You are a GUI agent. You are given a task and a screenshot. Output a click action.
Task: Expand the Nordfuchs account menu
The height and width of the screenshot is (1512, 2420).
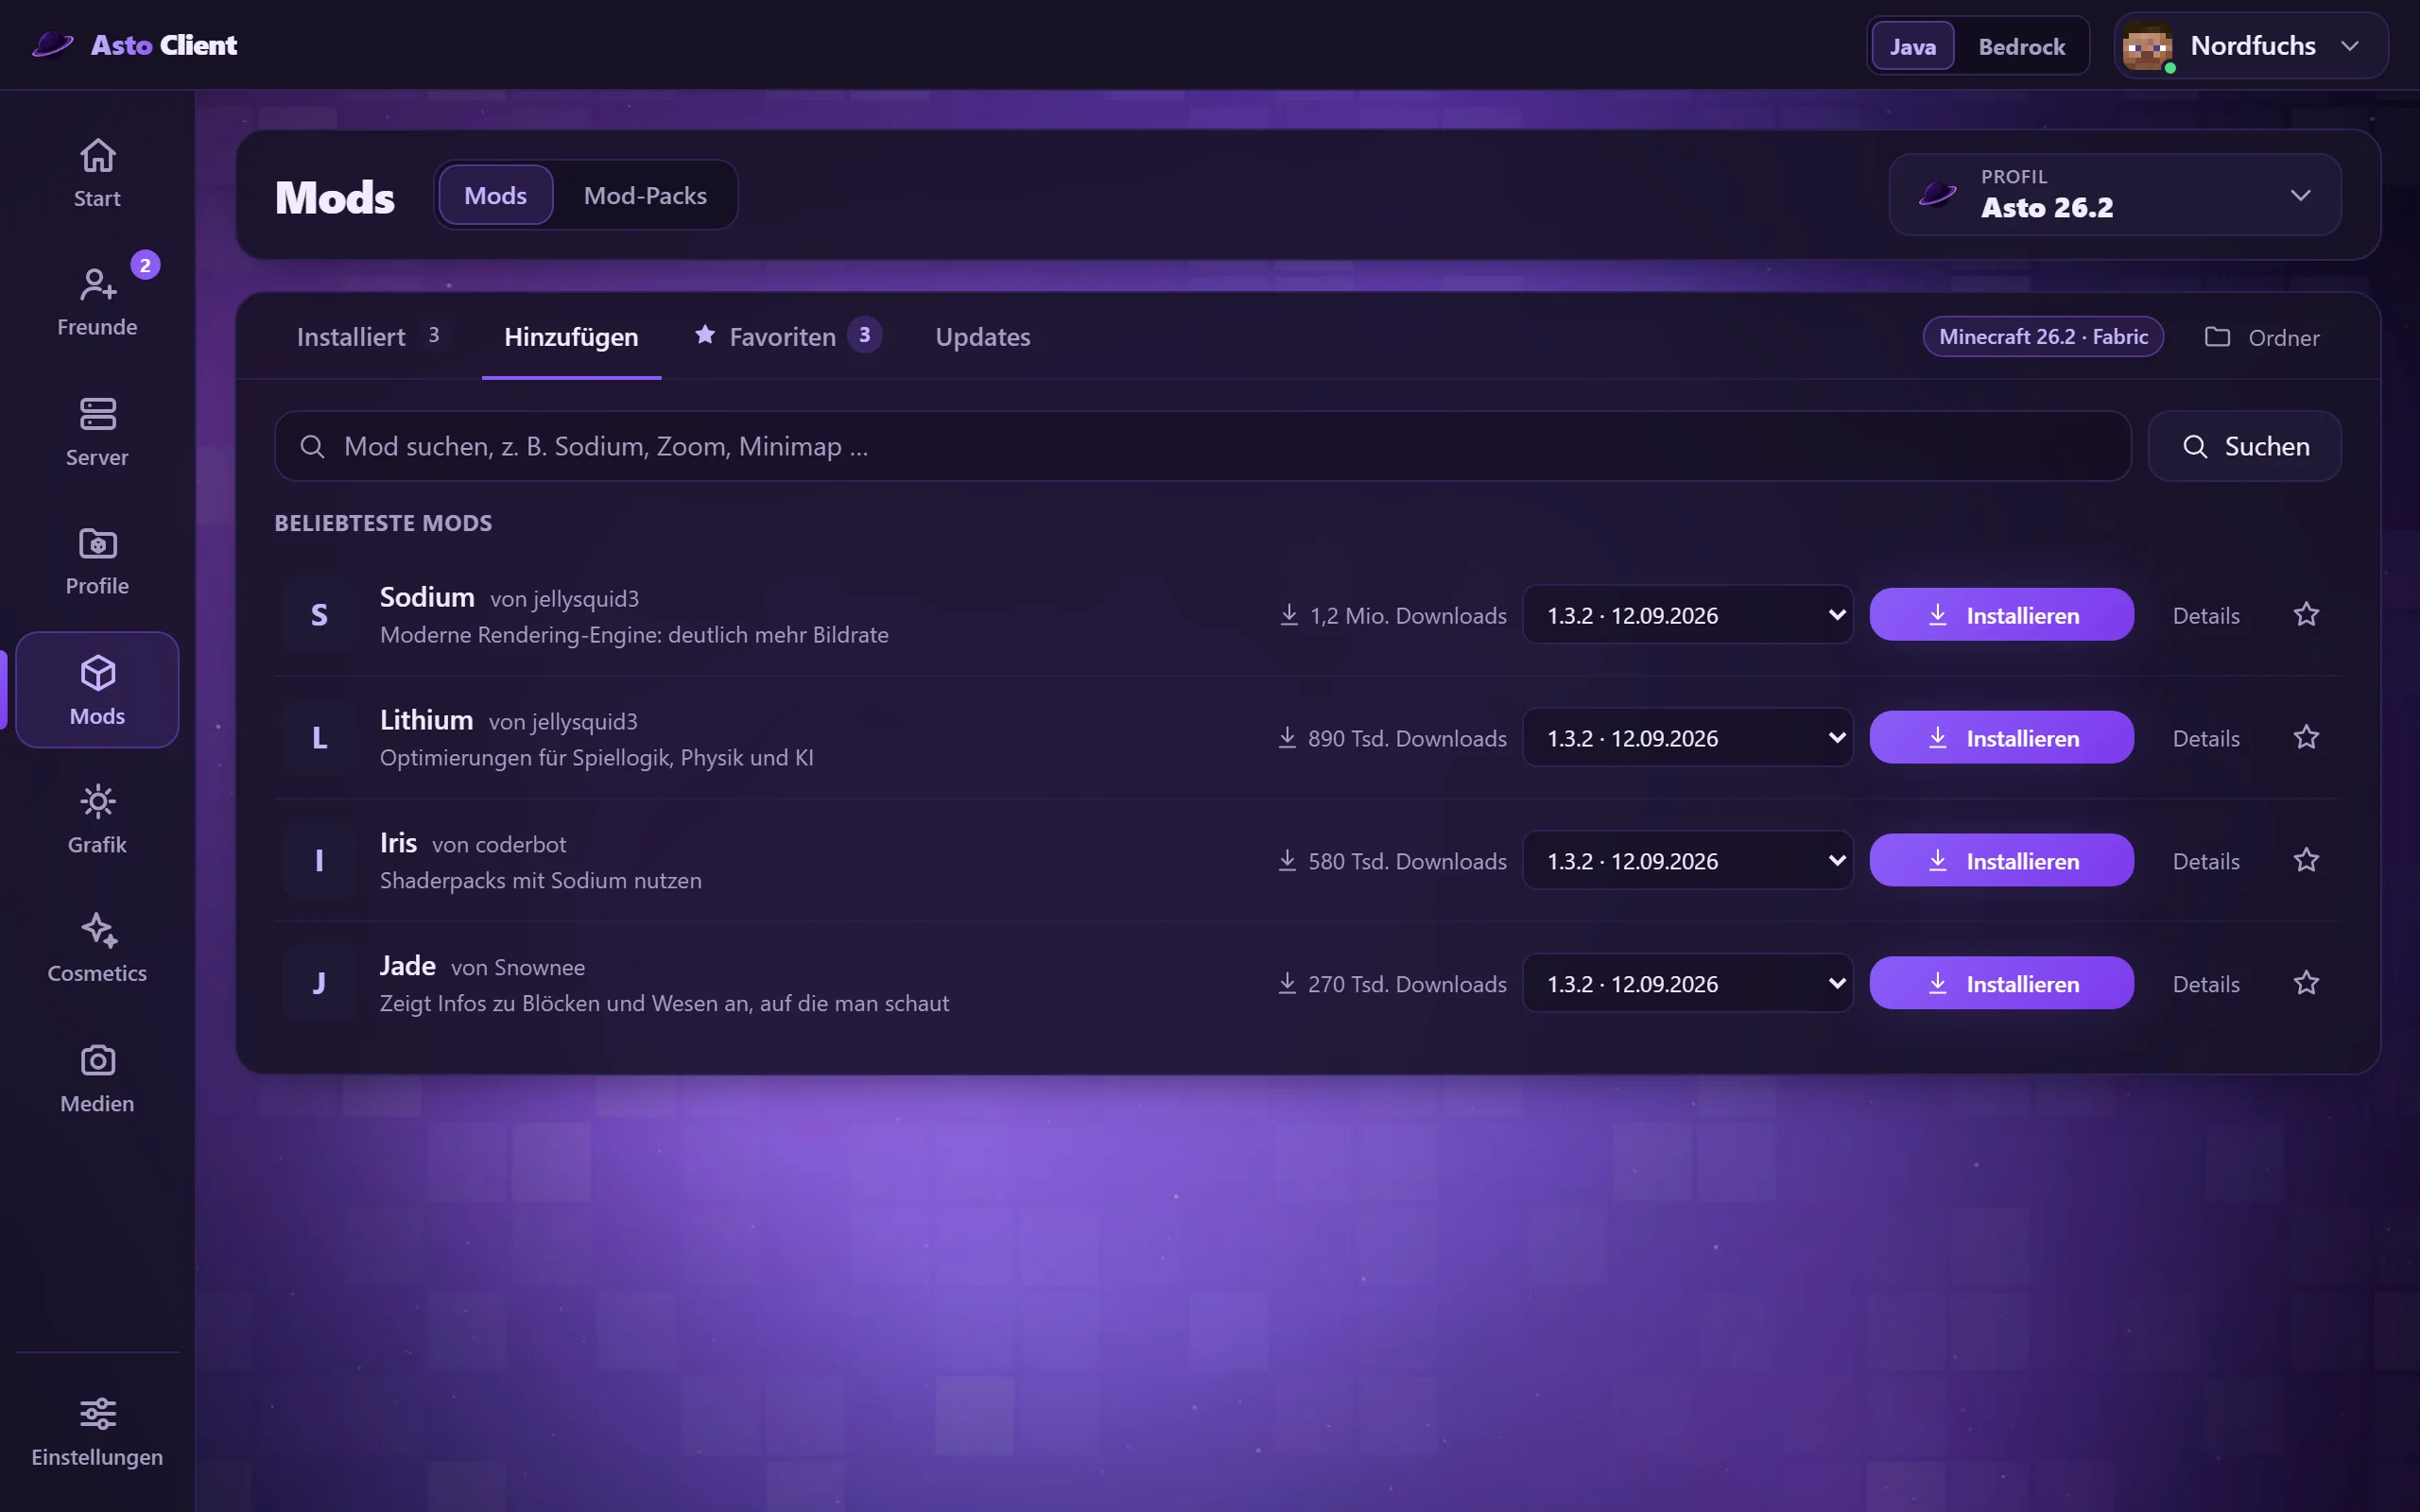point(2251,46)
